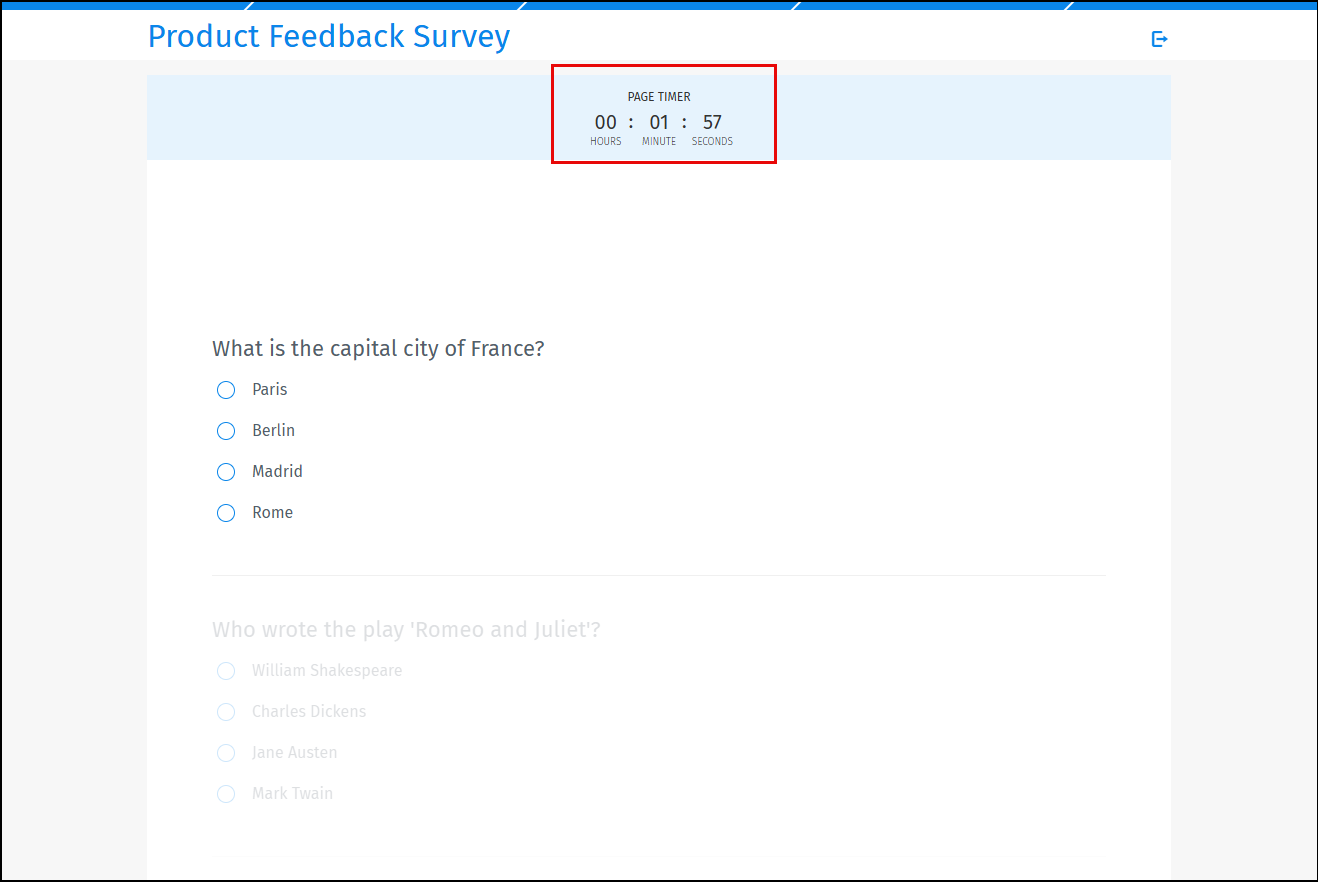Click the Romeo and Juliet question heading
The image size is (1318, 882).
[406, 629]
